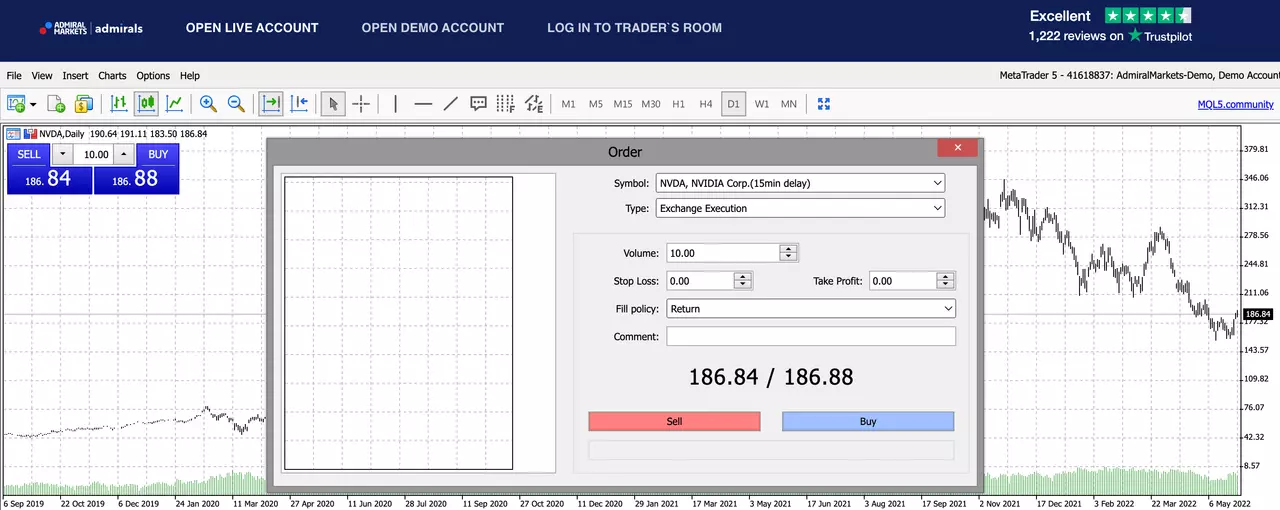Open the new chart dropdown arrow

(33, 104)
